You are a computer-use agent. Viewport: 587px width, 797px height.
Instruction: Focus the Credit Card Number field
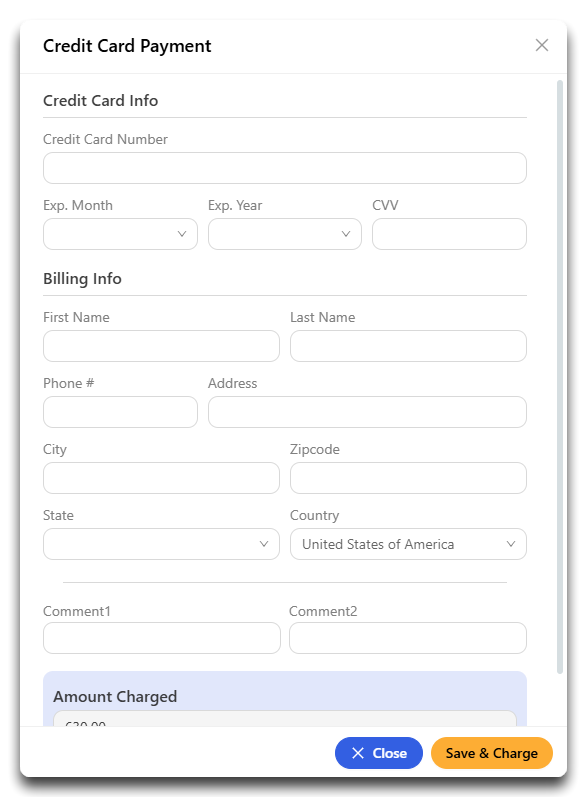pos(285,168)
